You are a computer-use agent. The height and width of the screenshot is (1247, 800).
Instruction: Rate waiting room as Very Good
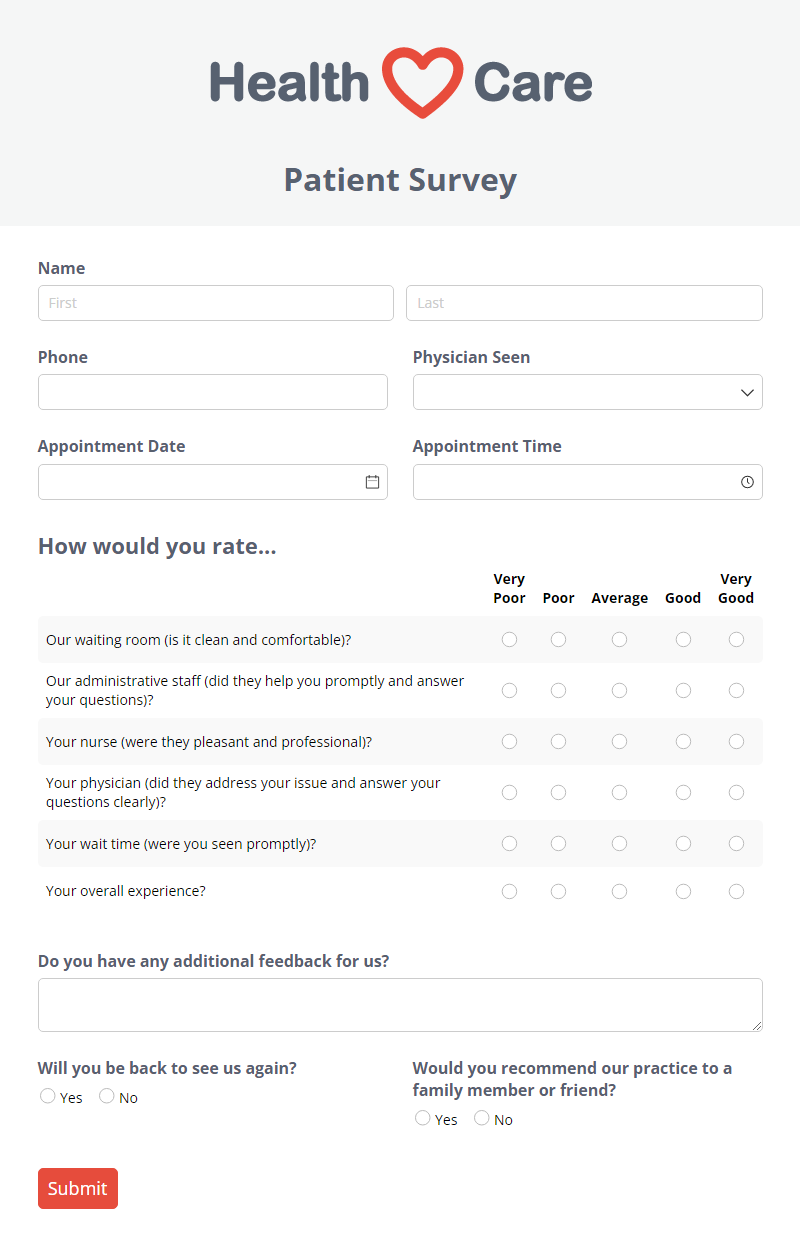736,639
